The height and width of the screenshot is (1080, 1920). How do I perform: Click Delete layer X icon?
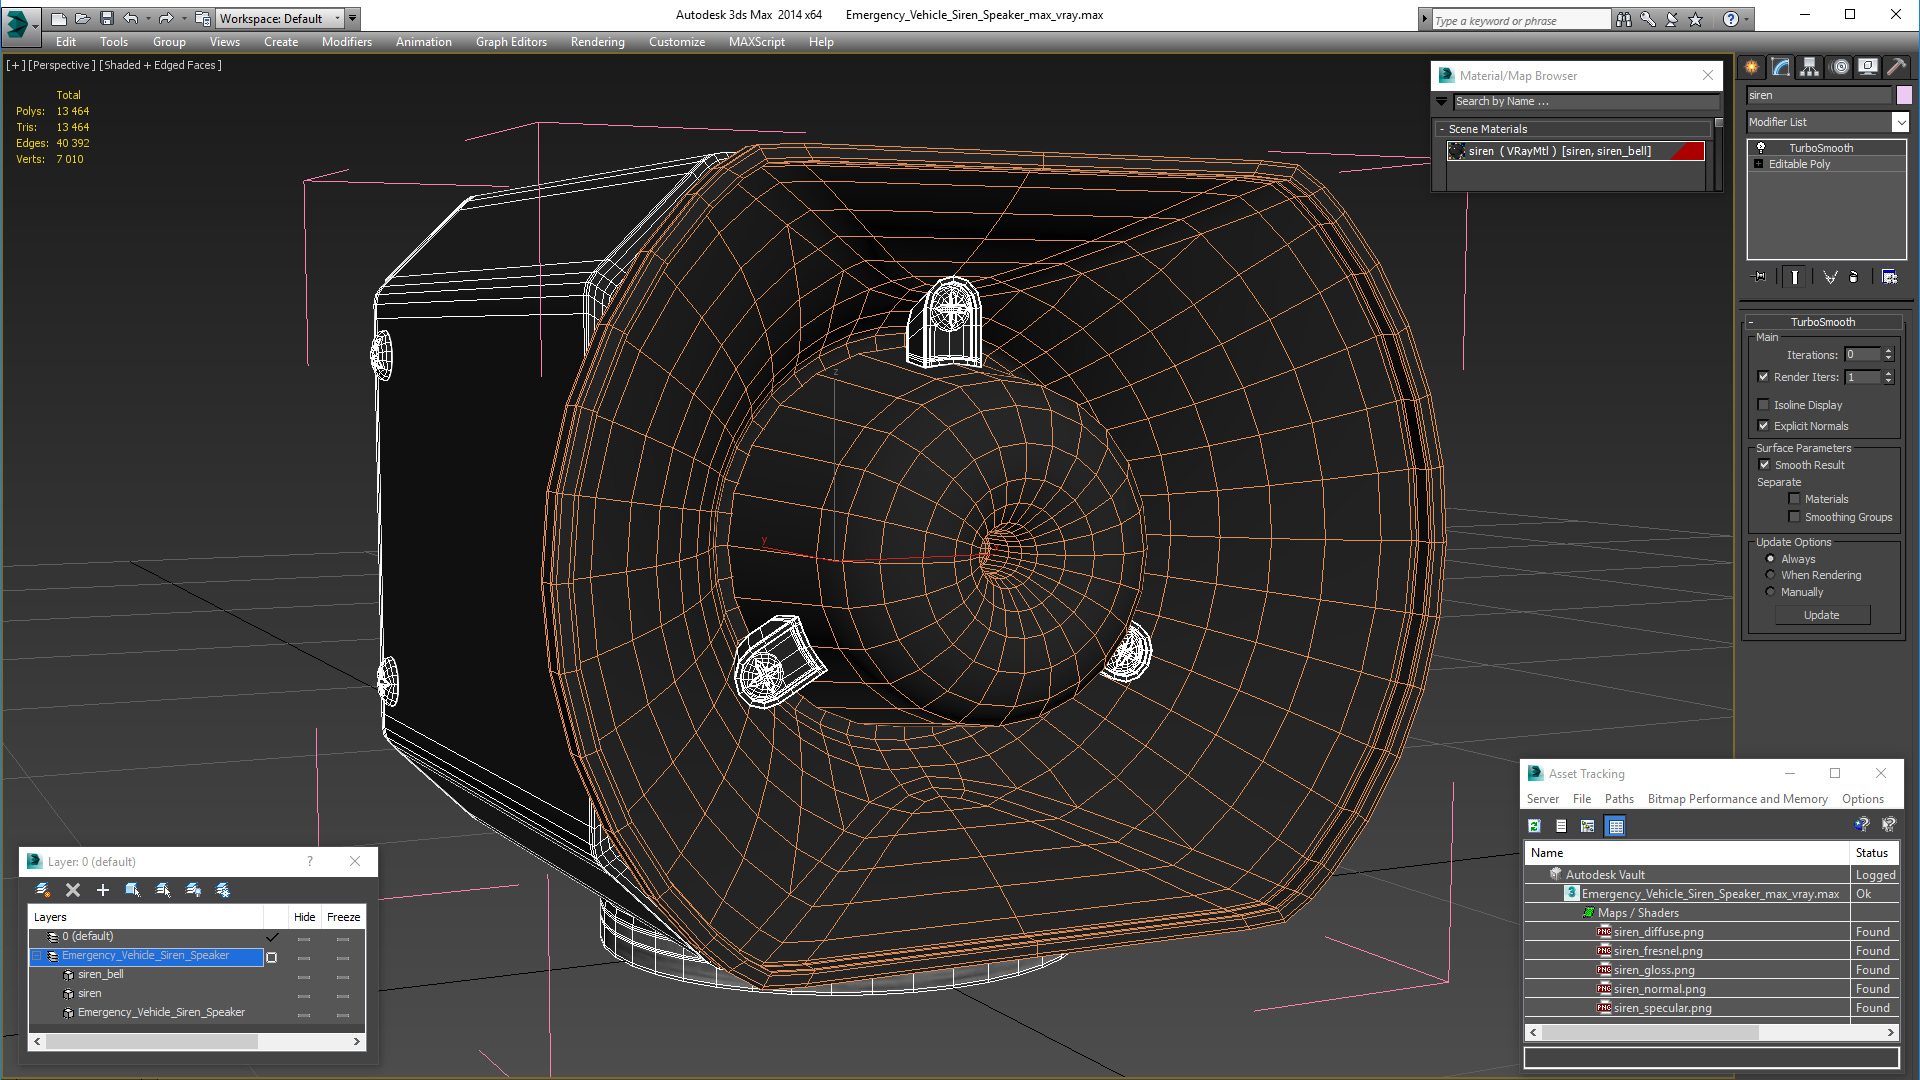pos(73,890)
